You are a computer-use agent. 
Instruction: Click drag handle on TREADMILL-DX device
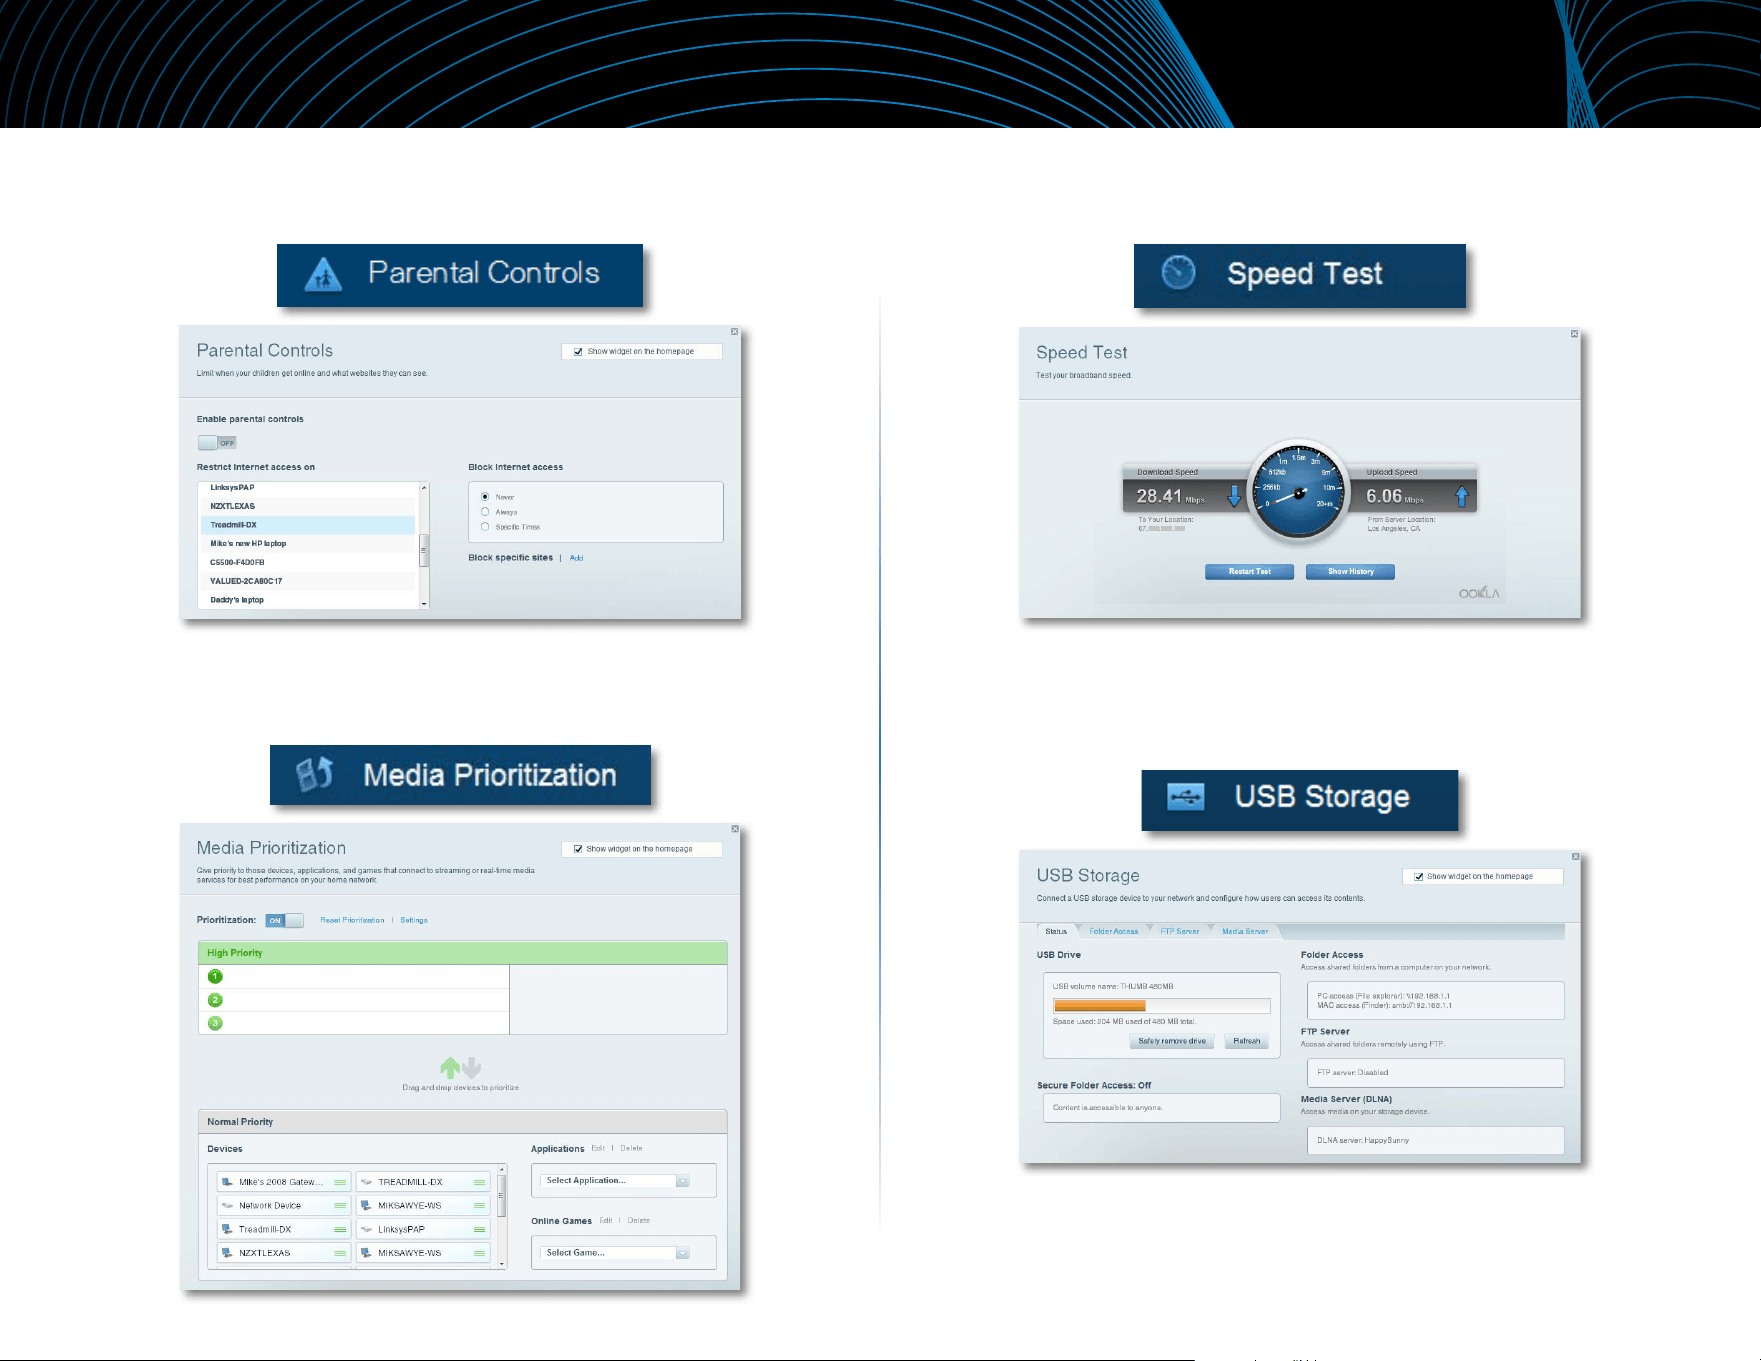click(479, 1182)
